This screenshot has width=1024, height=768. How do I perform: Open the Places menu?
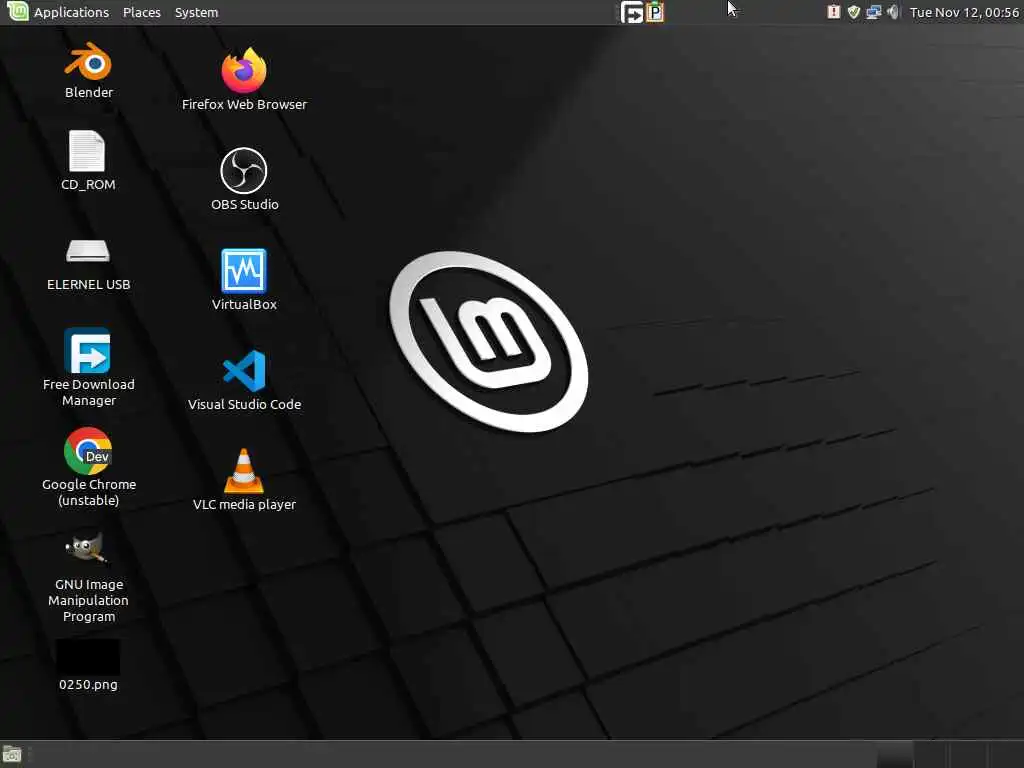click(142, 12)
